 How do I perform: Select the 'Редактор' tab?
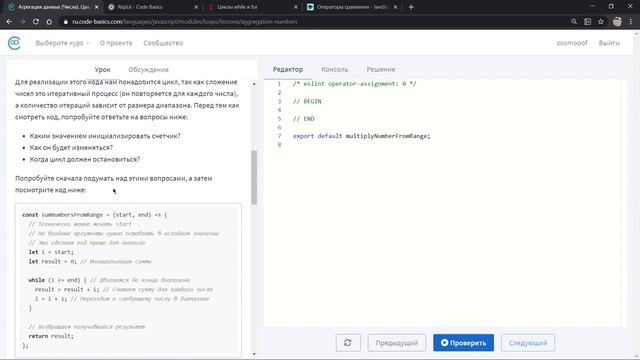coord(288,69)
